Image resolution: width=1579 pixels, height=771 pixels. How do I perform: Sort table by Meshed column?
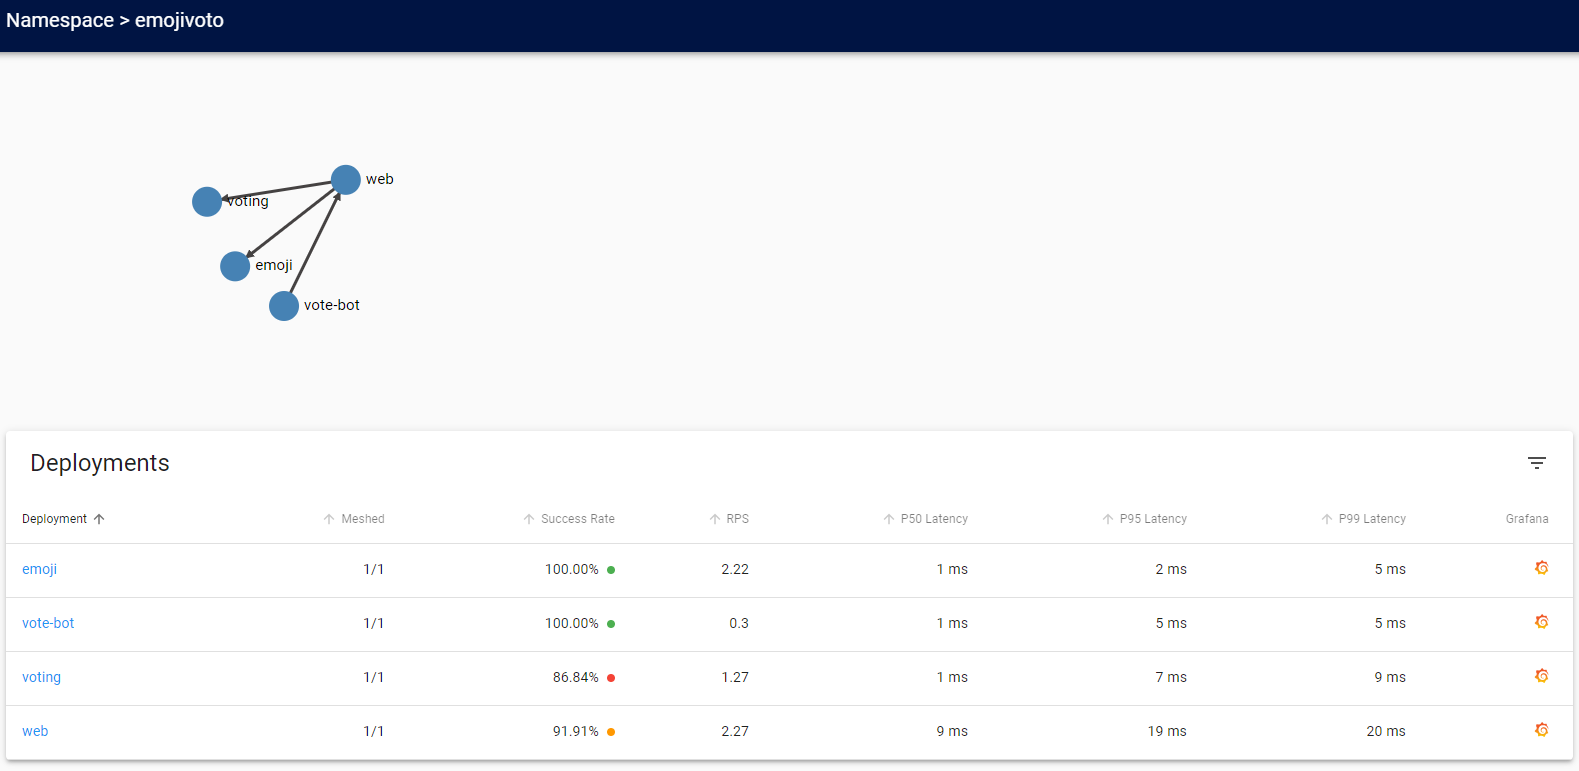pos(354,519)
